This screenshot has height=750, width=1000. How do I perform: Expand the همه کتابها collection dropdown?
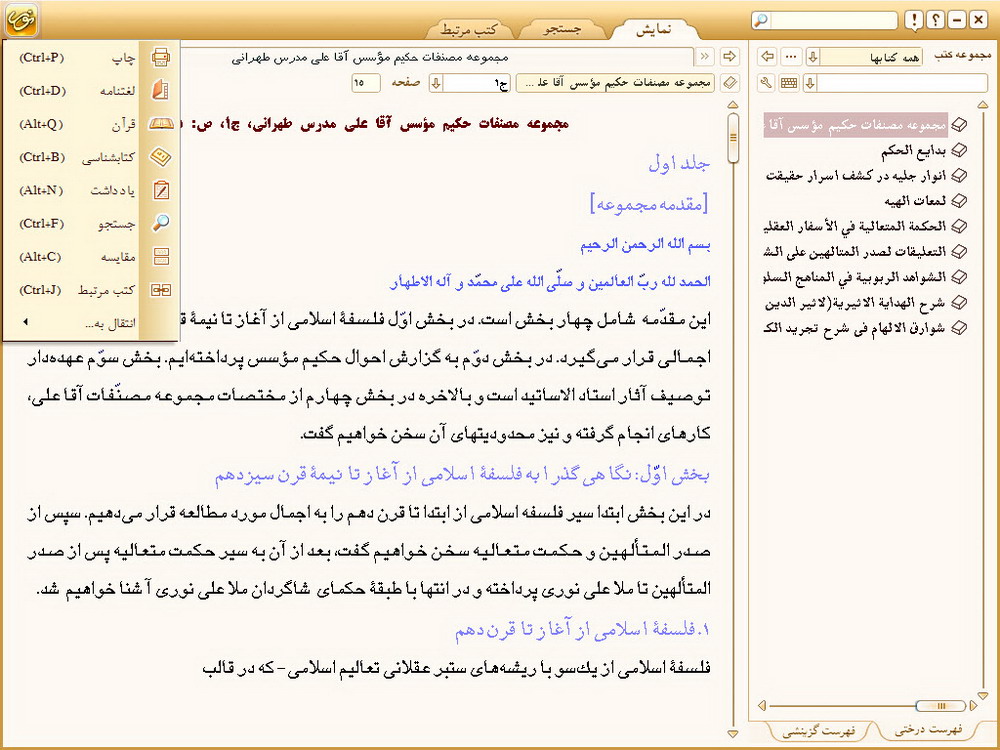[x=813, y=56]
